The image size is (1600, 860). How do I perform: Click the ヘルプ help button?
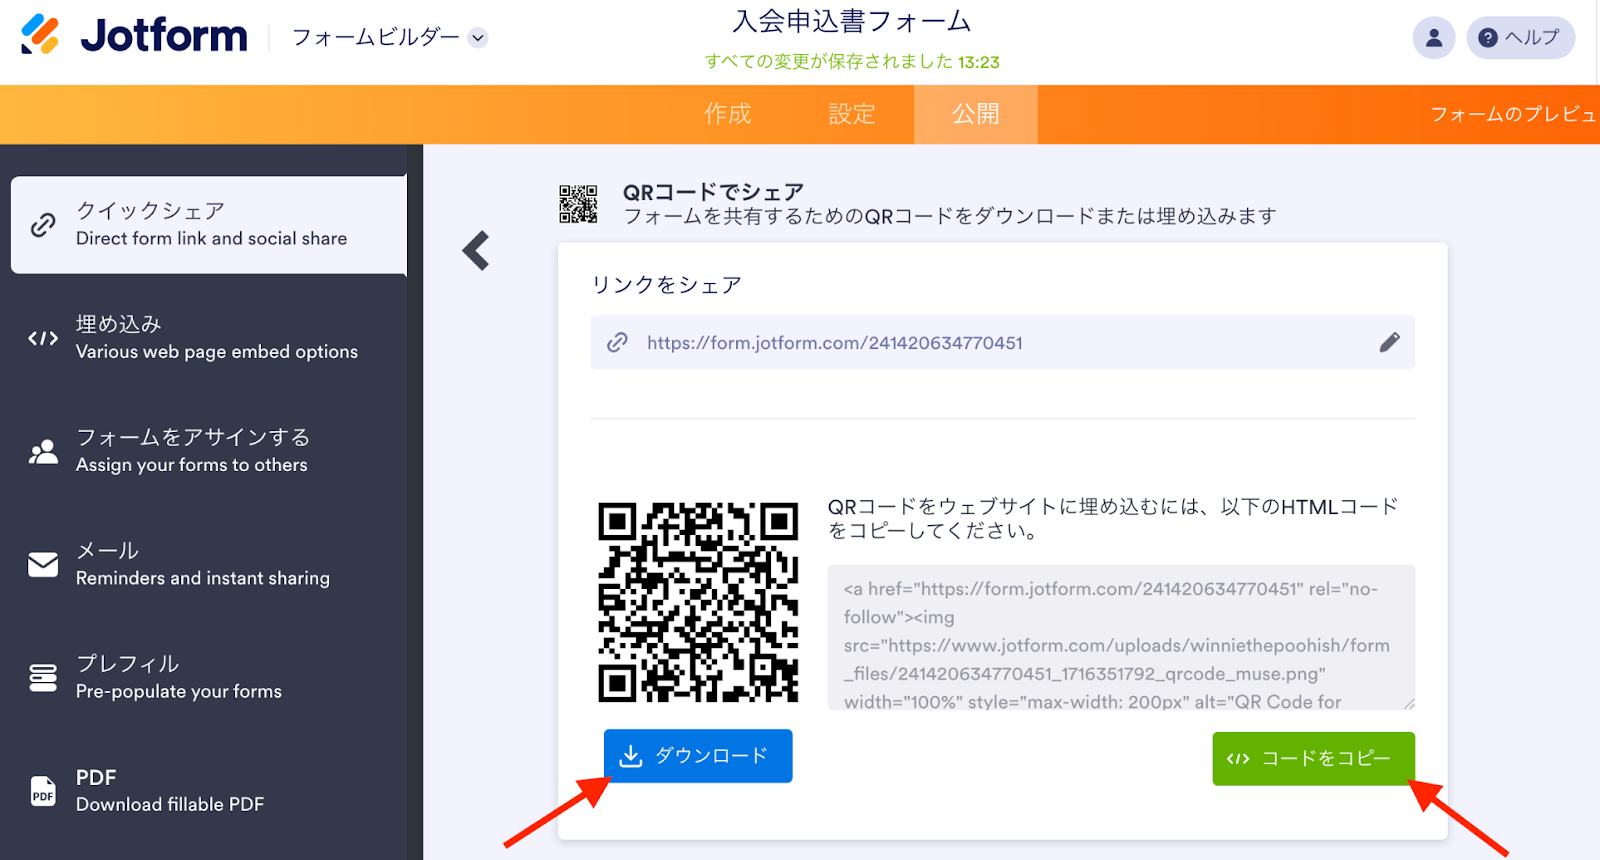pyautogui.click(x=1520, y=38)
